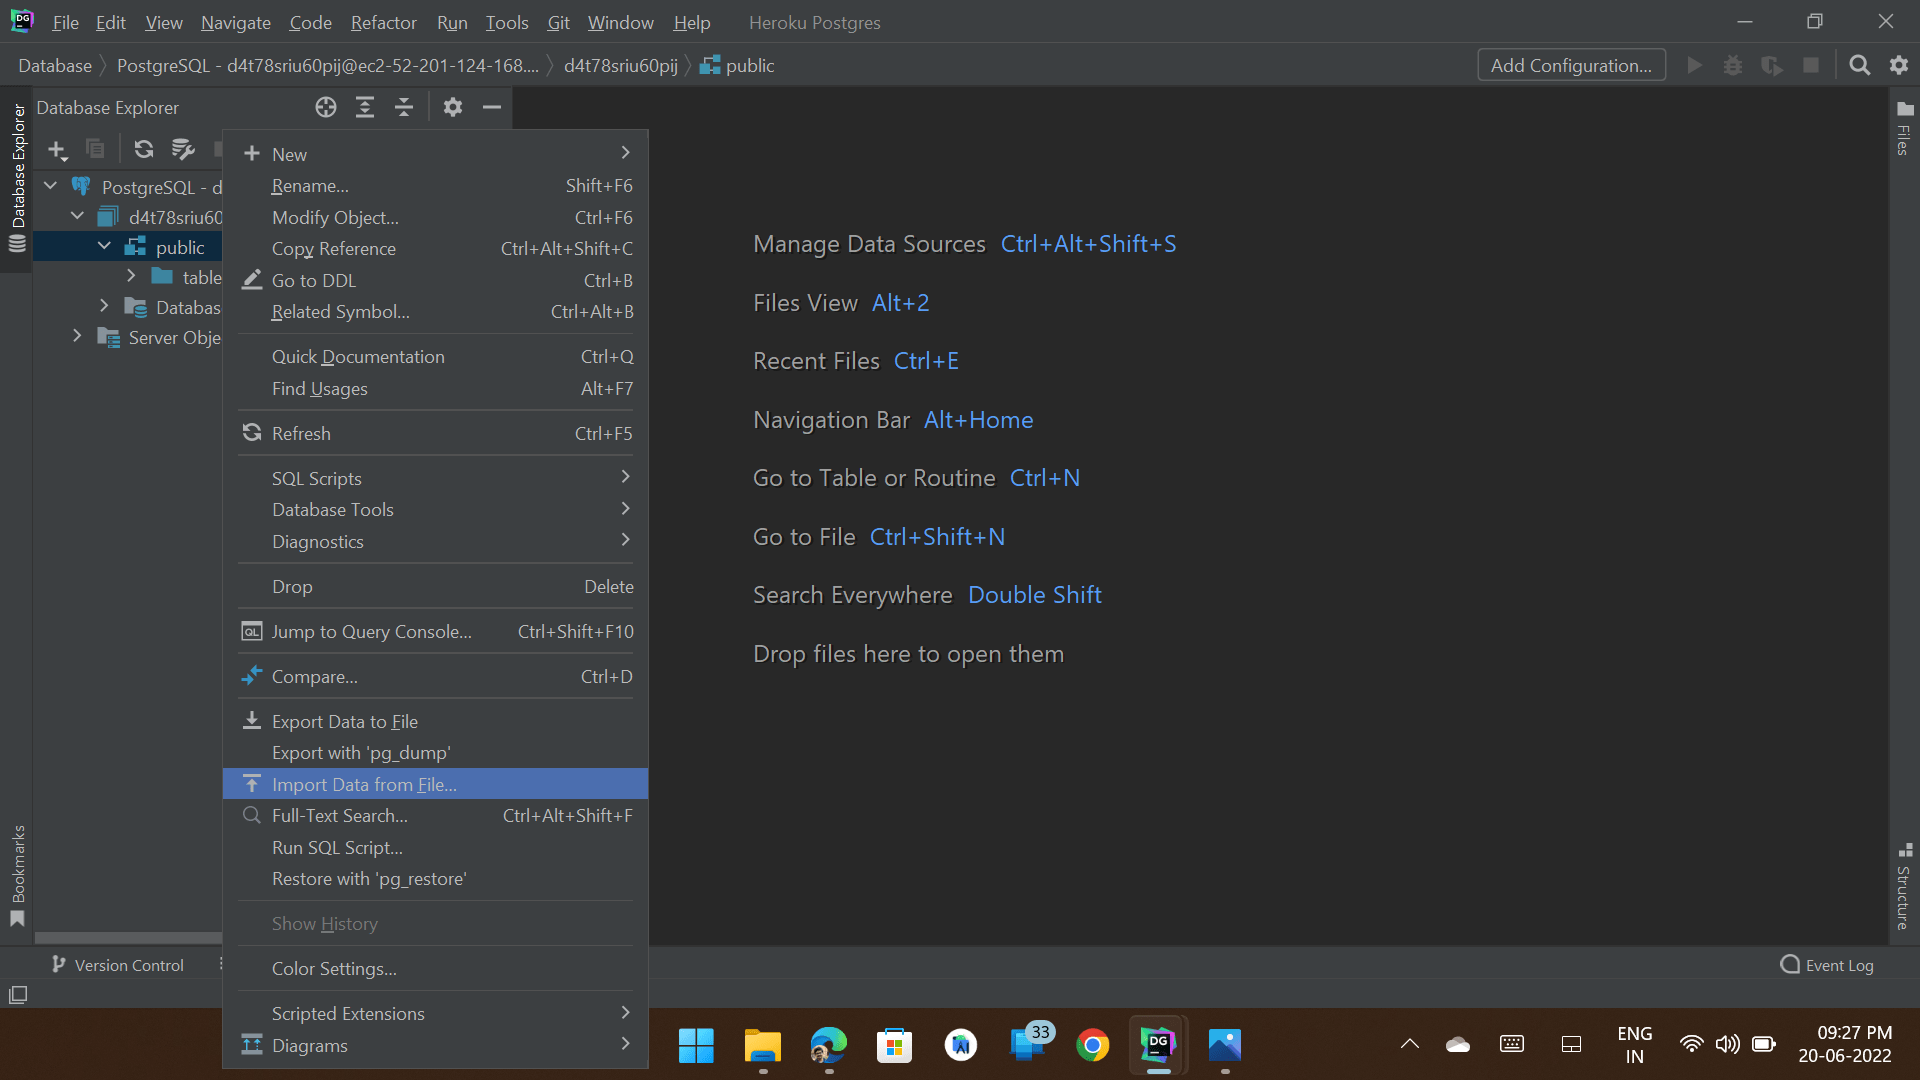The height and width of the screenshot is (1080, 1920).
Task: Open the Git menu in the menu bar
Action: 558,22
